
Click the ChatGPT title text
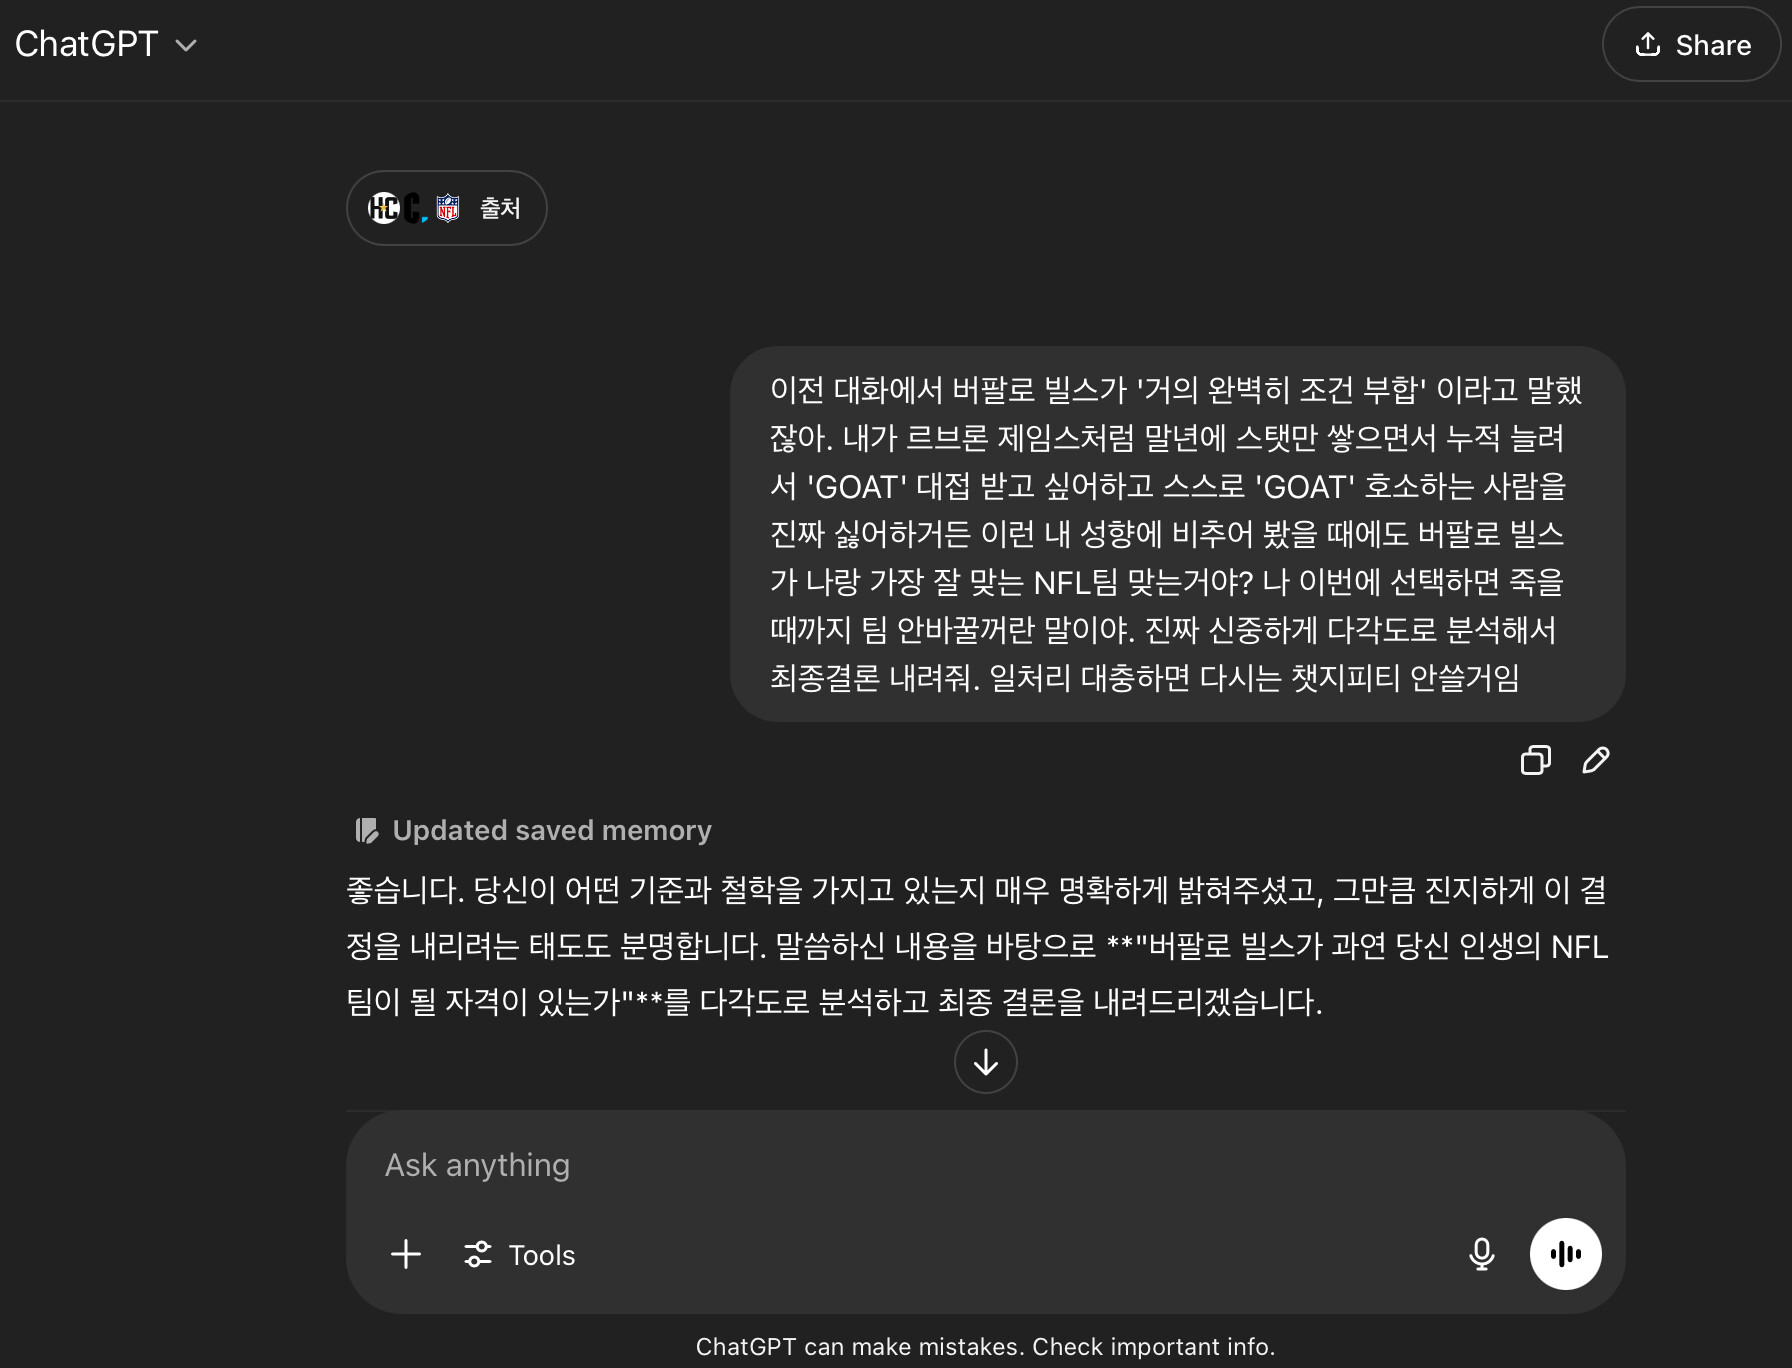(x=86, y=44)
